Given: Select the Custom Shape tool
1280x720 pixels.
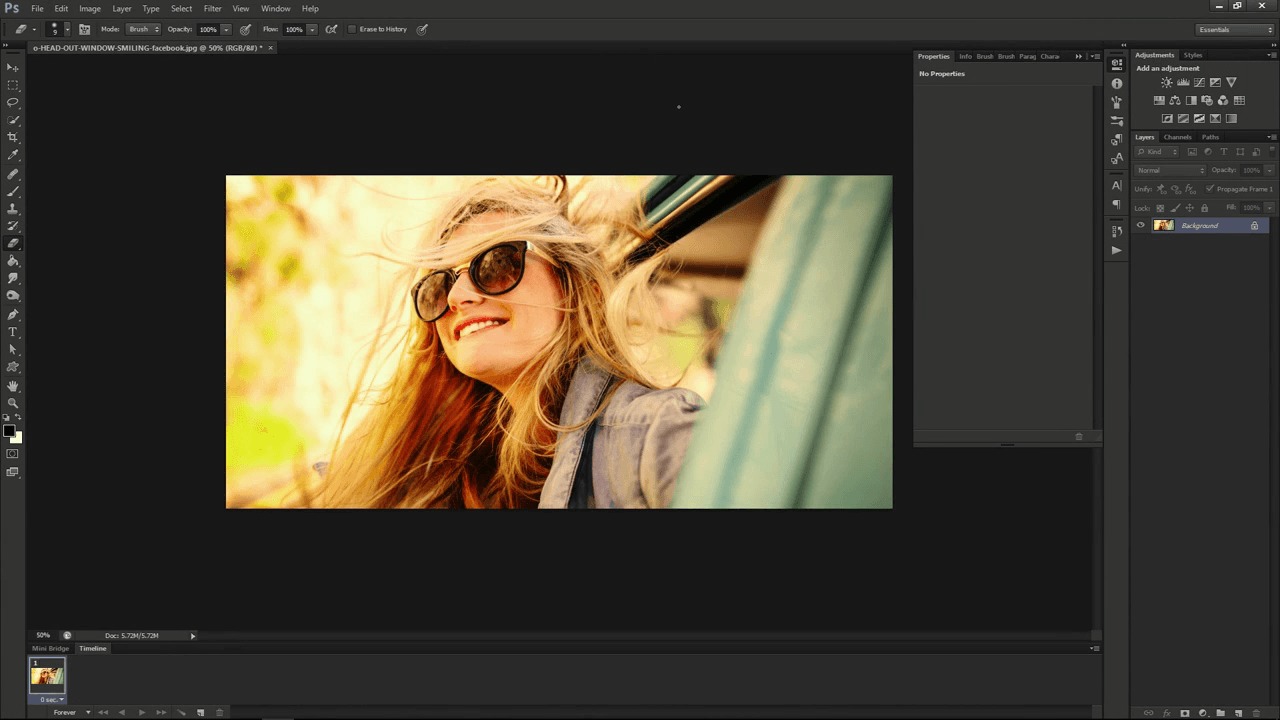Looking at the screenshot, I should point(13,367).
